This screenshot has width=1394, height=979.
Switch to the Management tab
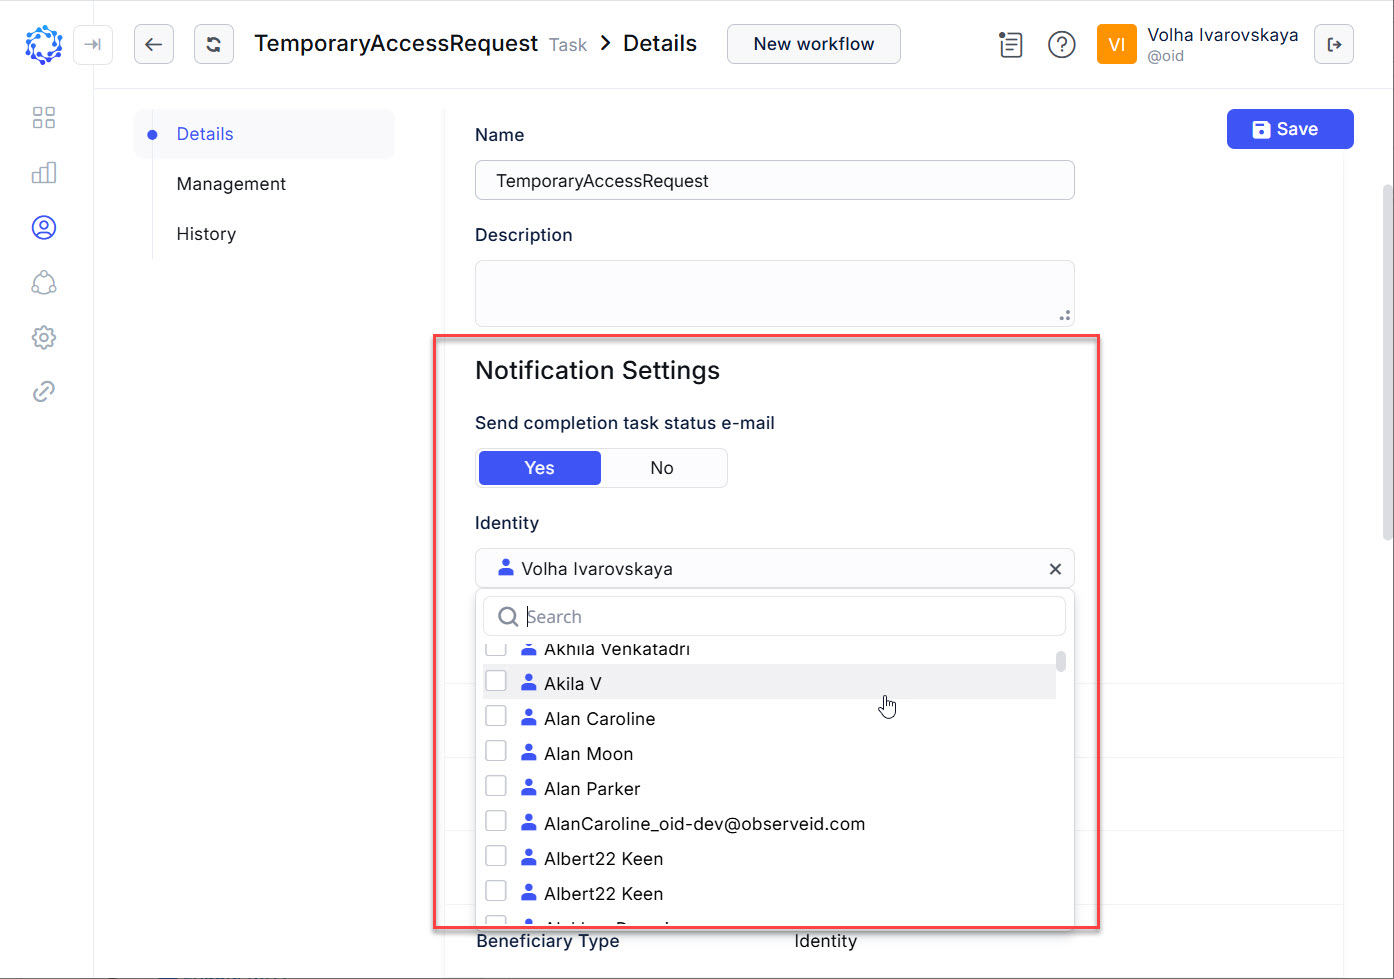coord(231,183)
